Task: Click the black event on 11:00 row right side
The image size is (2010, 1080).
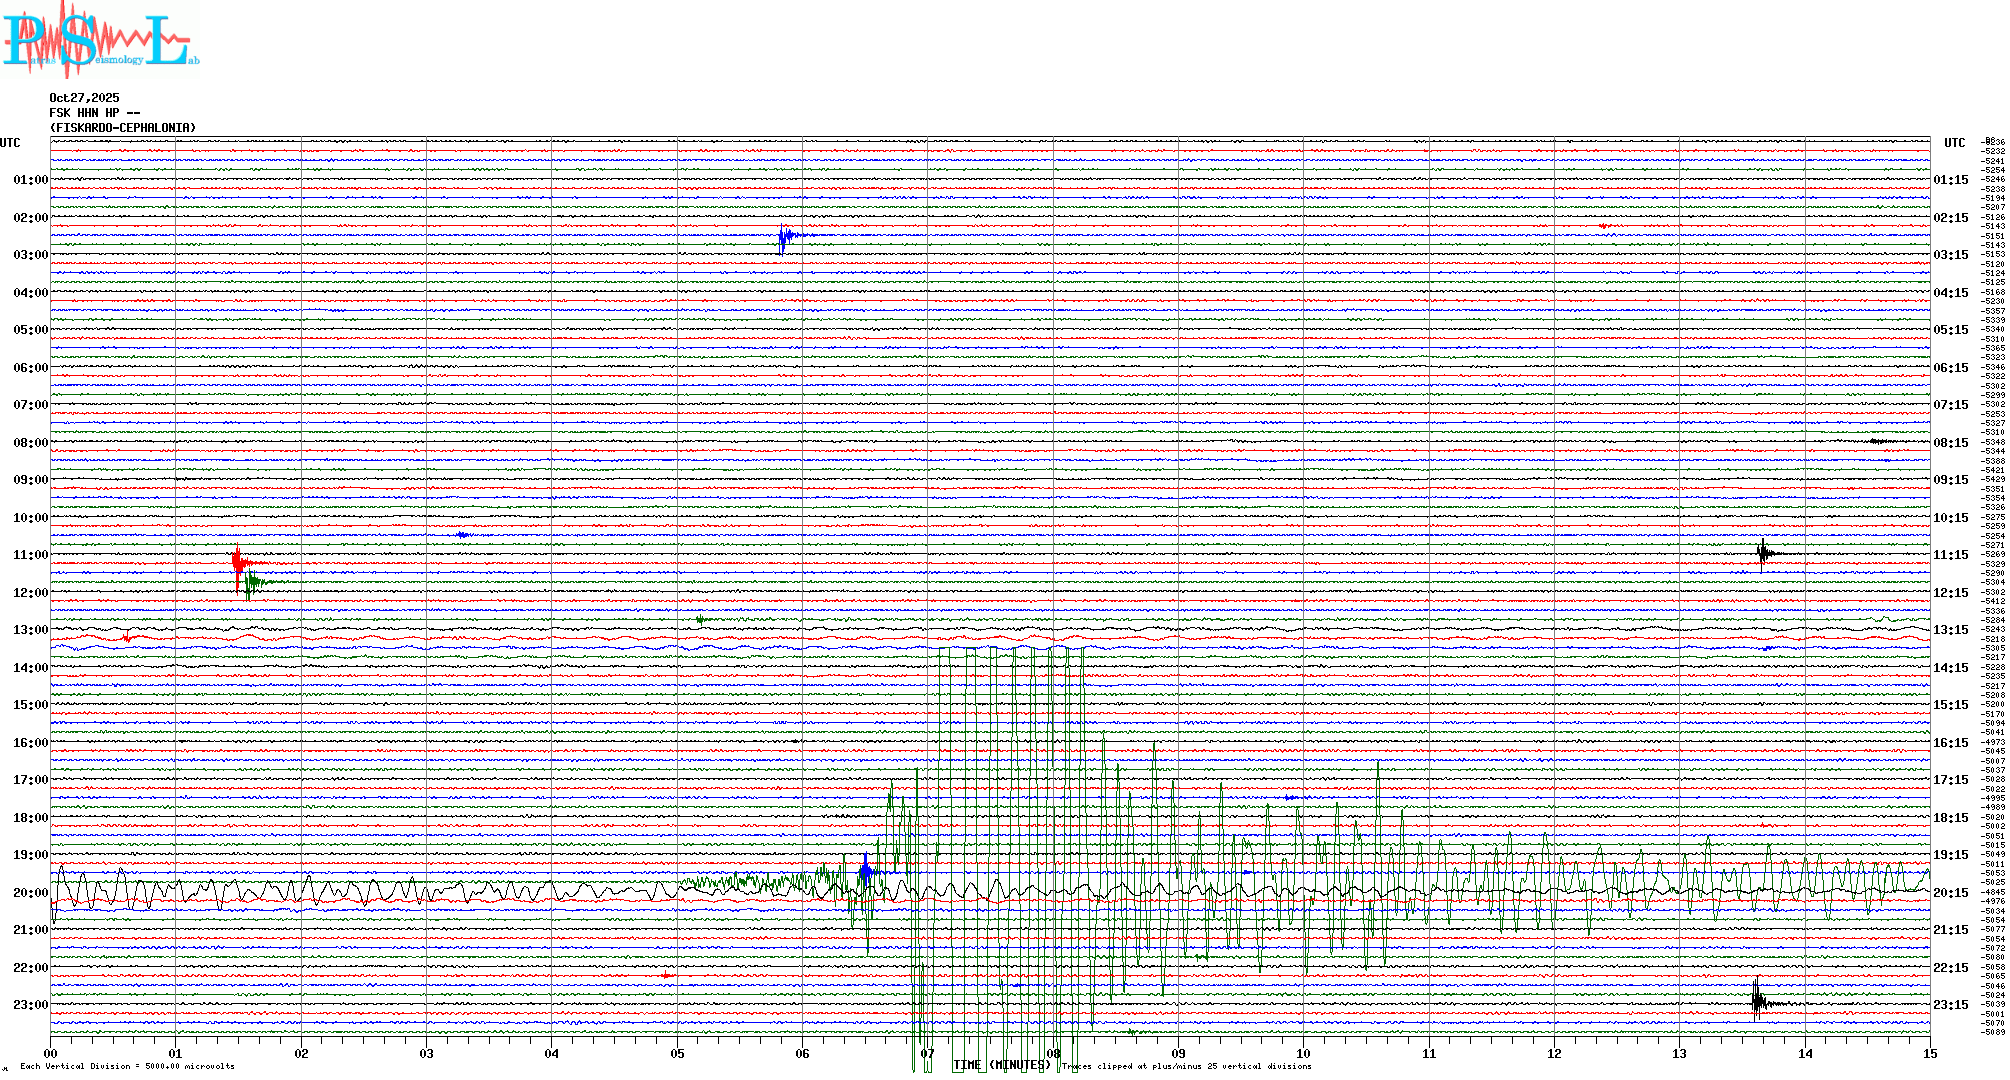Action: click(1764, 553)
